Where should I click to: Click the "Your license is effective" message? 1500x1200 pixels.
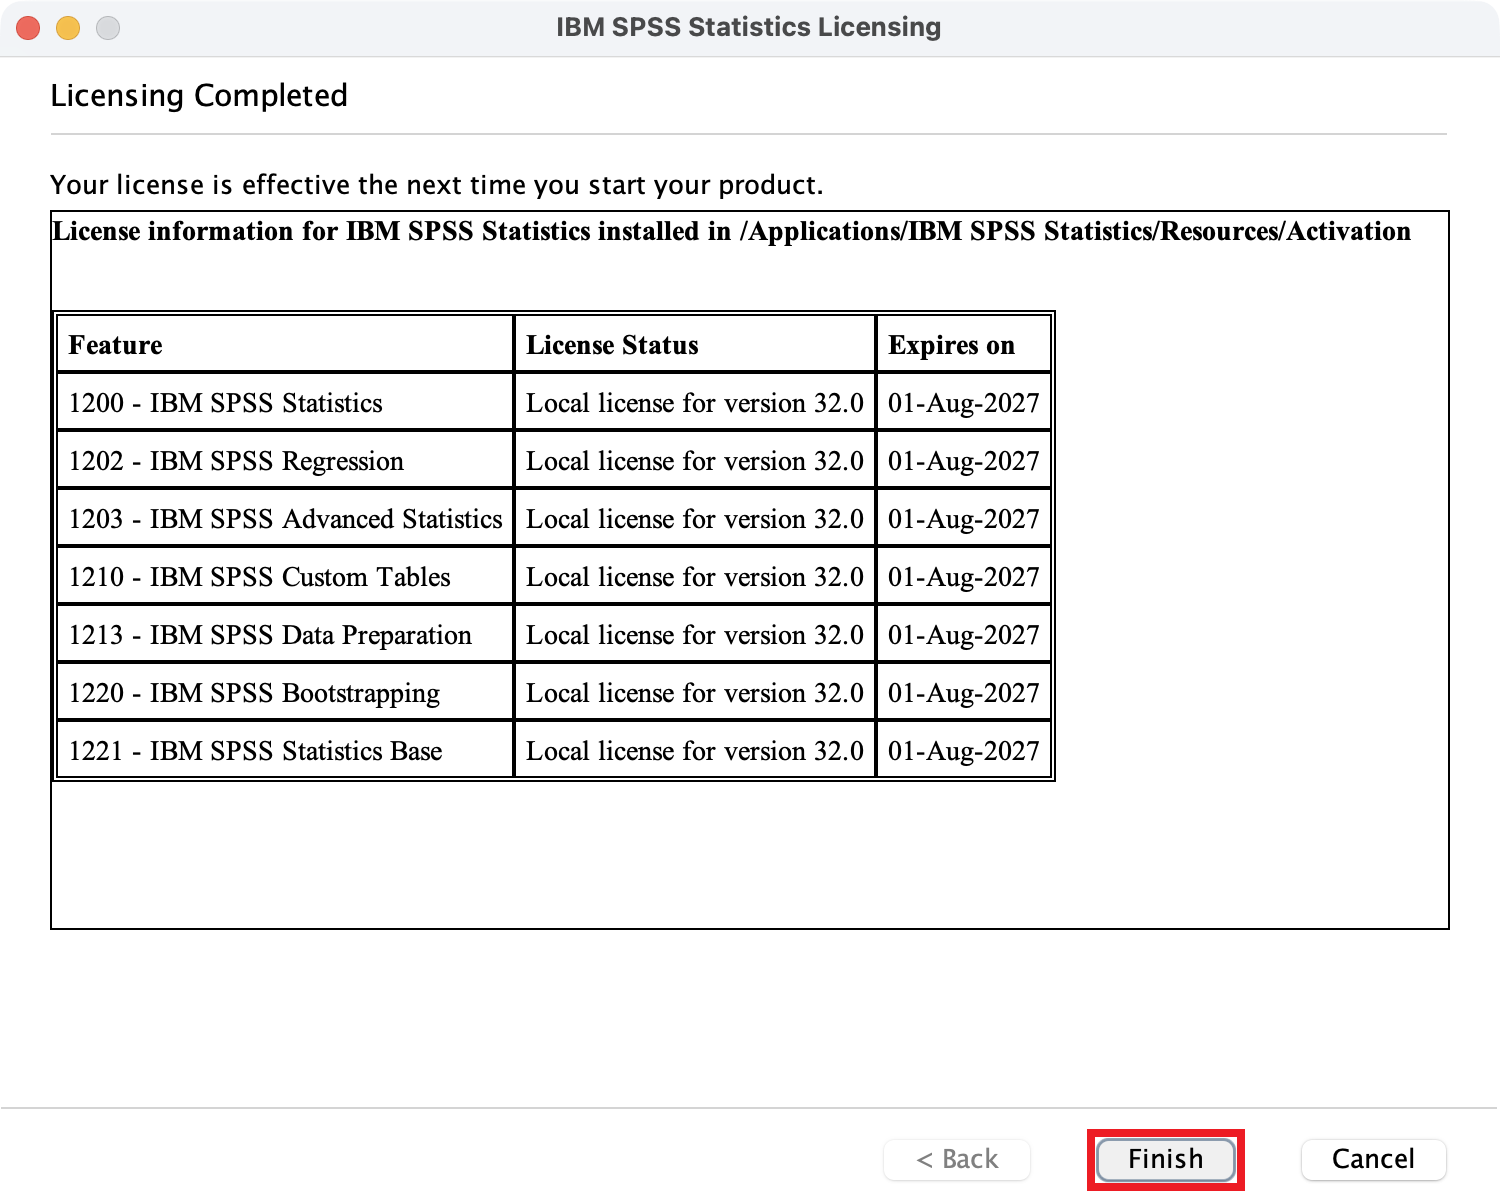click(x=437, y=185)
